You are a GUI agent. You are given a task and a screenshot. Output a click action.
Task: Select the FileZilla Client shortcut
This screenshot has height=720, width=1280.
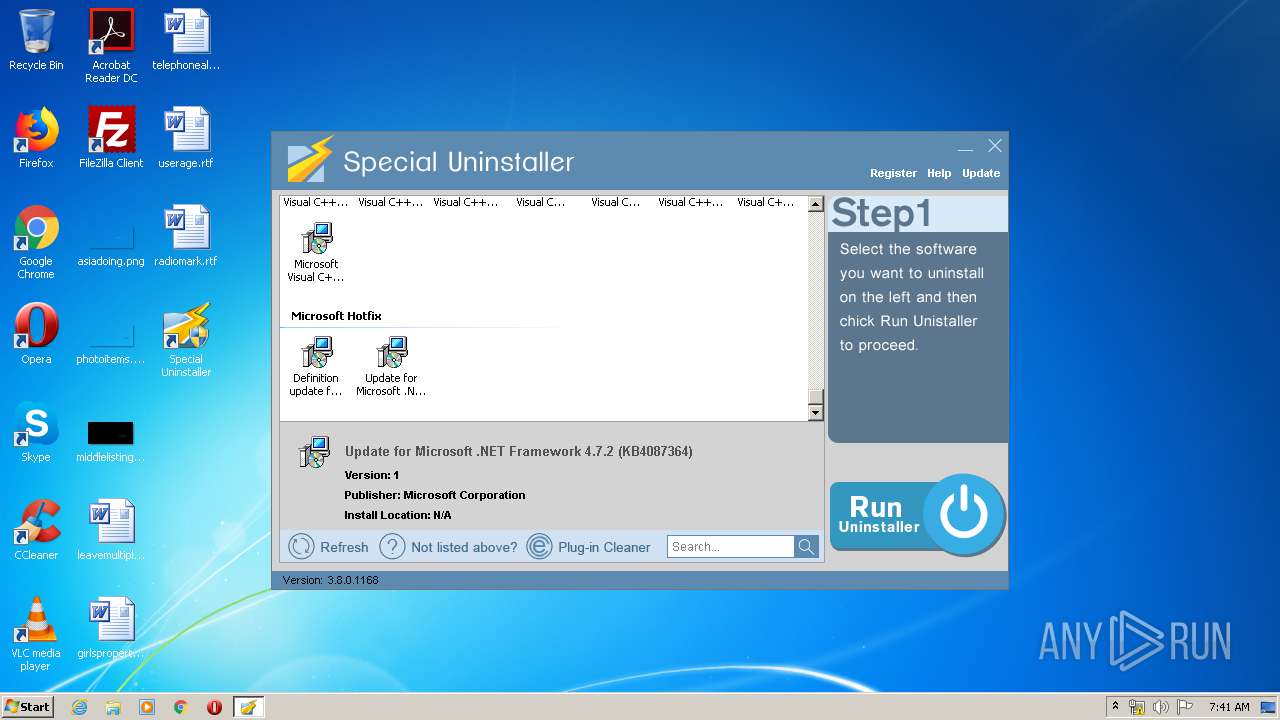111,138
